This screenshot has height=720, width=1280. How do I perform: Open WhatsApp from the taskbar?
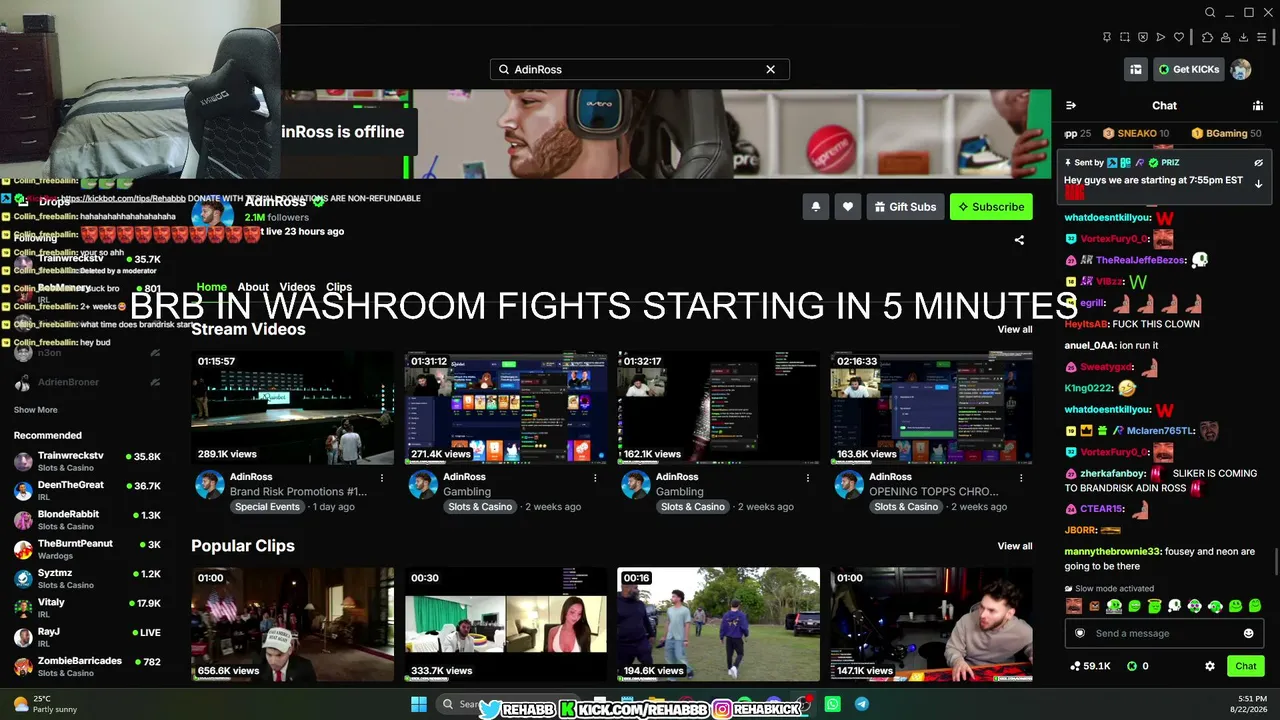point(833,704)
